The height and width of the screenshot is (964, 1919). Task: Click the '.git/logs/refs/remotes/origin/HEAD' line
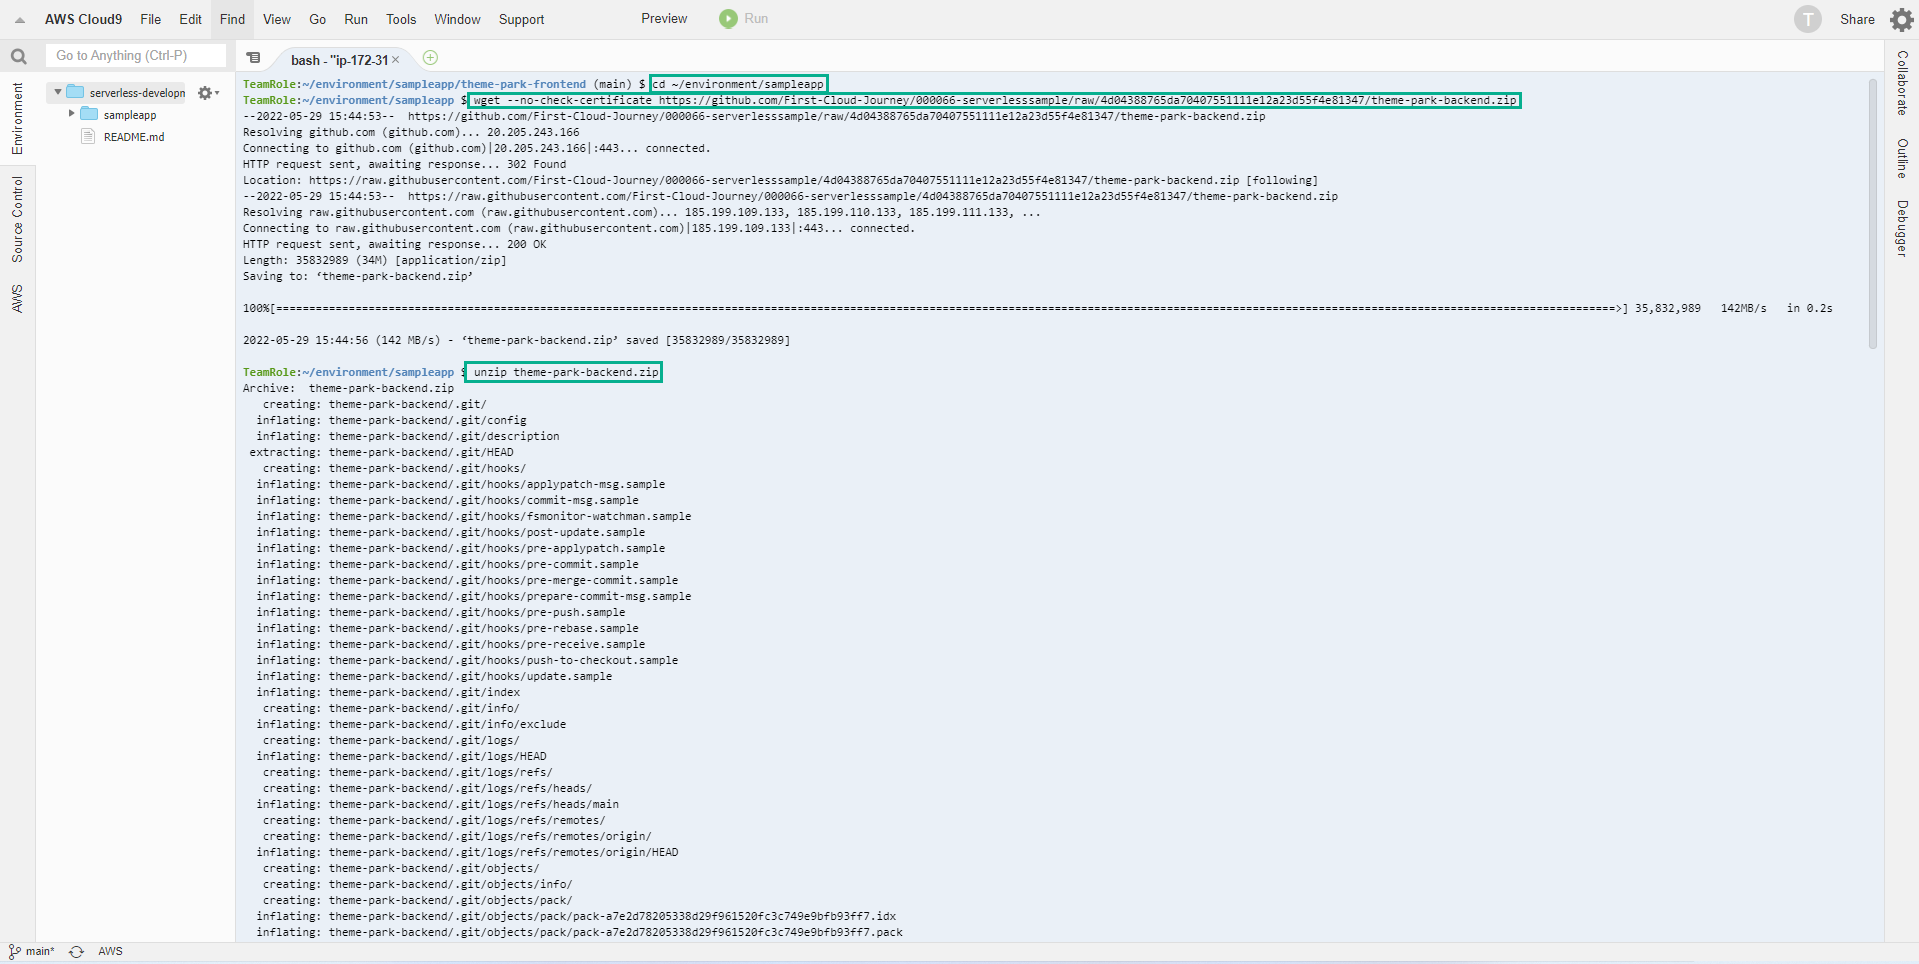point(467,852)
